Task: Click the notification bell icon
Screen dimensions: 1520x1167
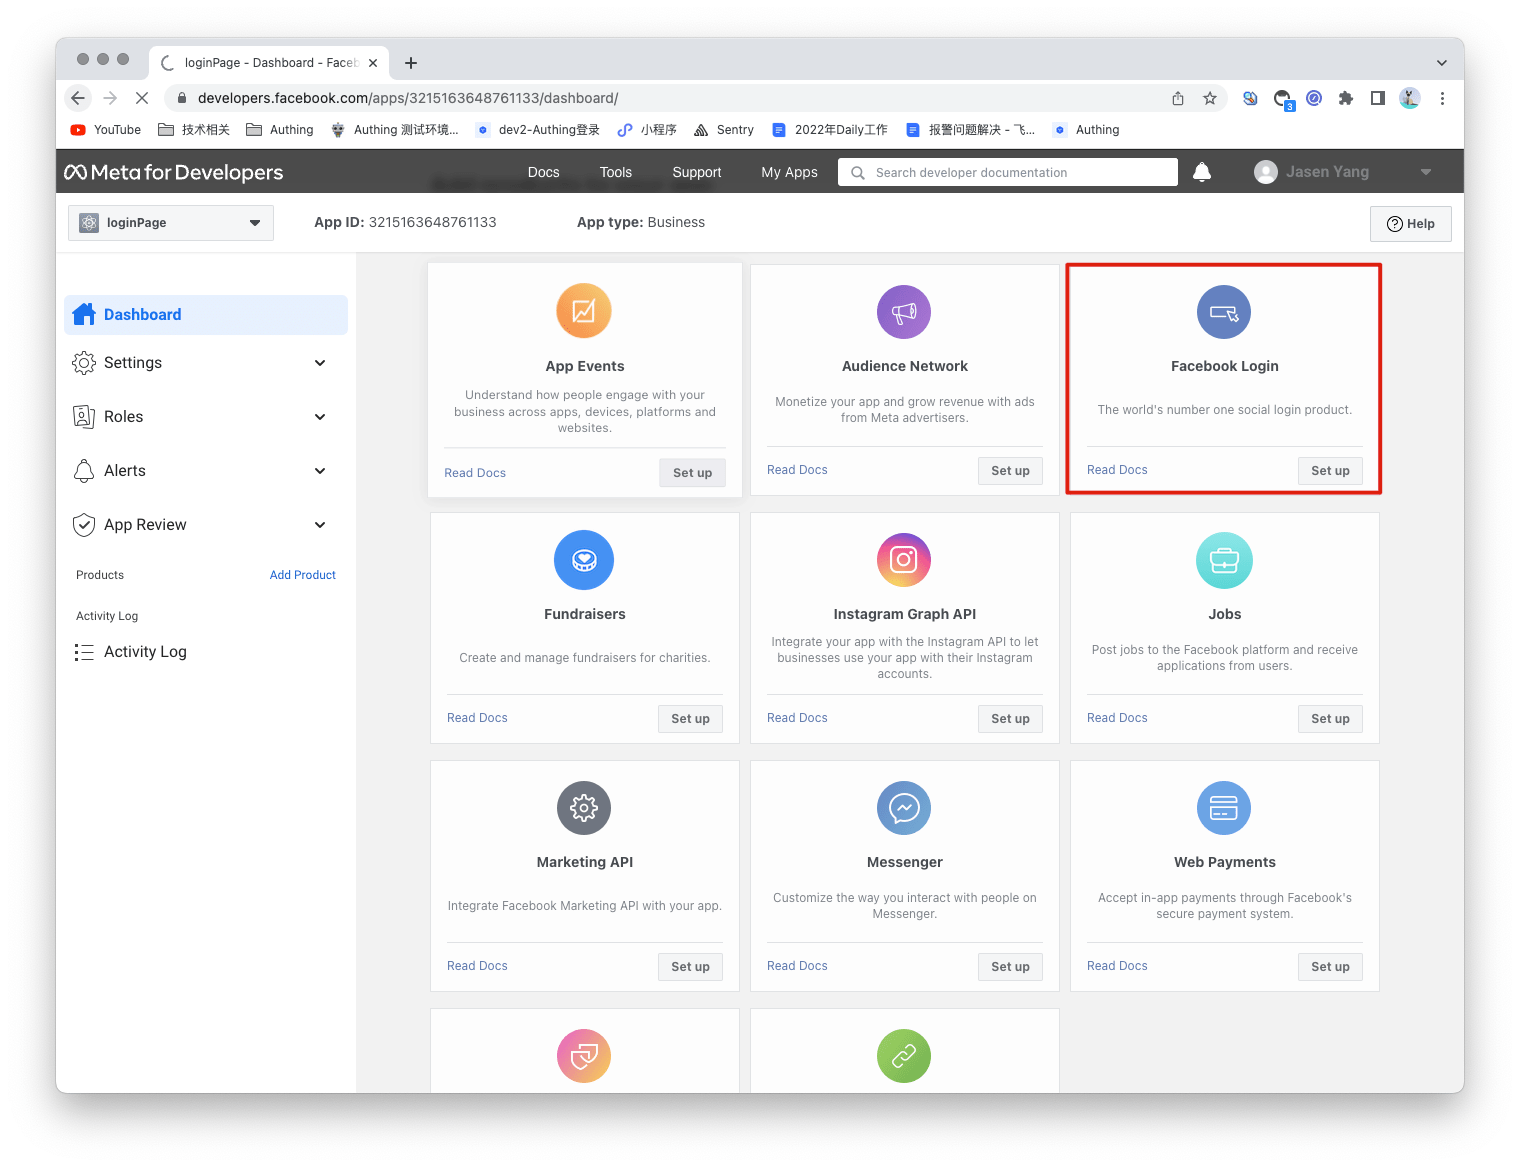Action: pos(1202,172)
